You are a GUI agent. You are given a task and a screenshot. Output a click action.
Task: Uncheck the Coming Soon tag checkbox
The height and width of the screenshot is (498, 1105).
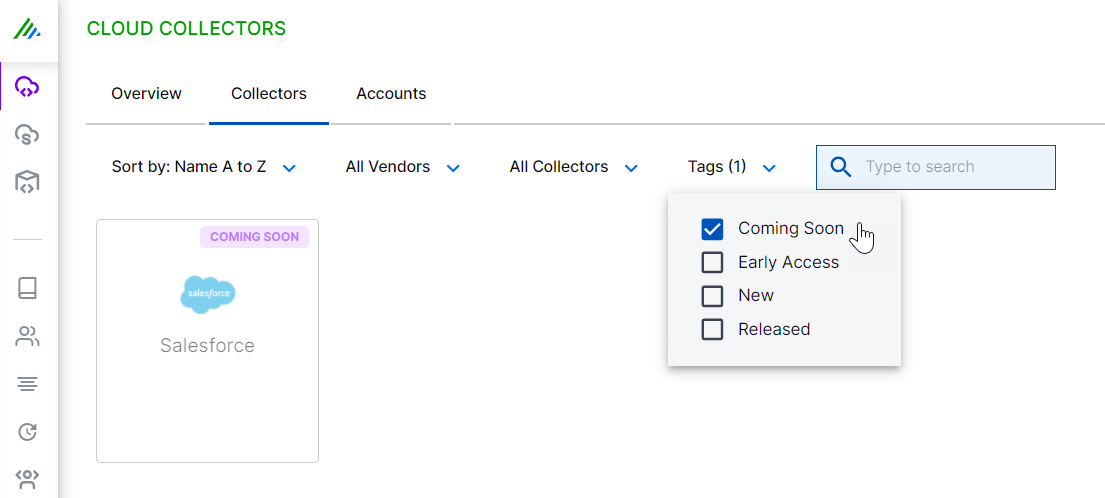(712, 229)
